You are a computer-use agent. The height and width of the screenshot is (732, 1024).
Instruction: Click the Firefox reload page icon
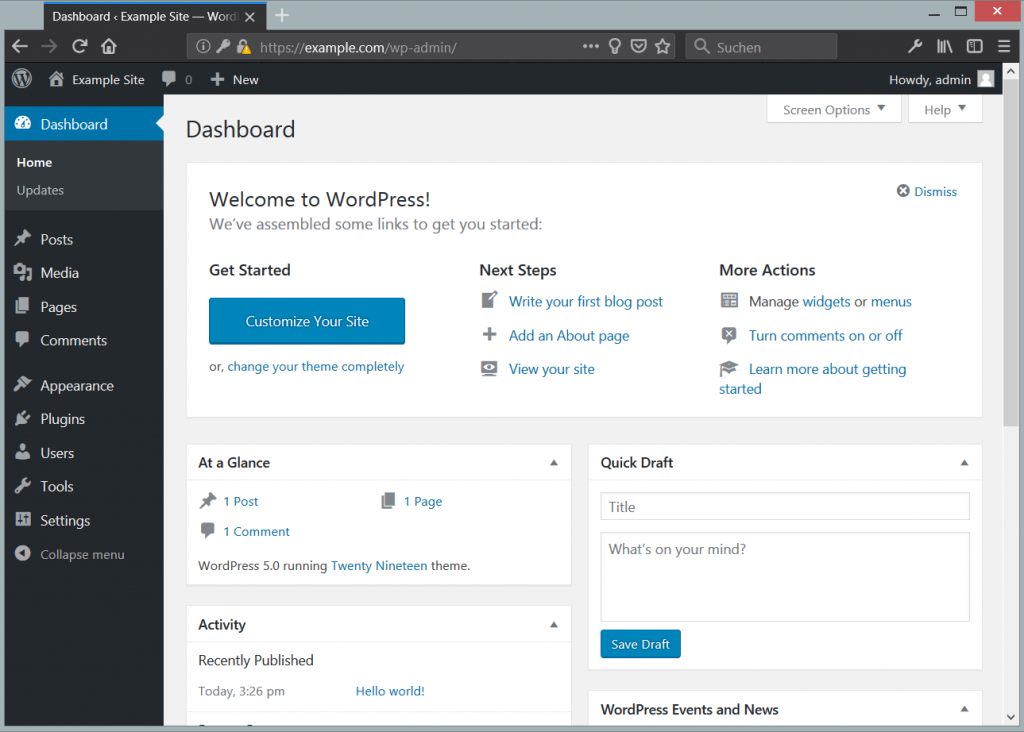coord(79,46)
